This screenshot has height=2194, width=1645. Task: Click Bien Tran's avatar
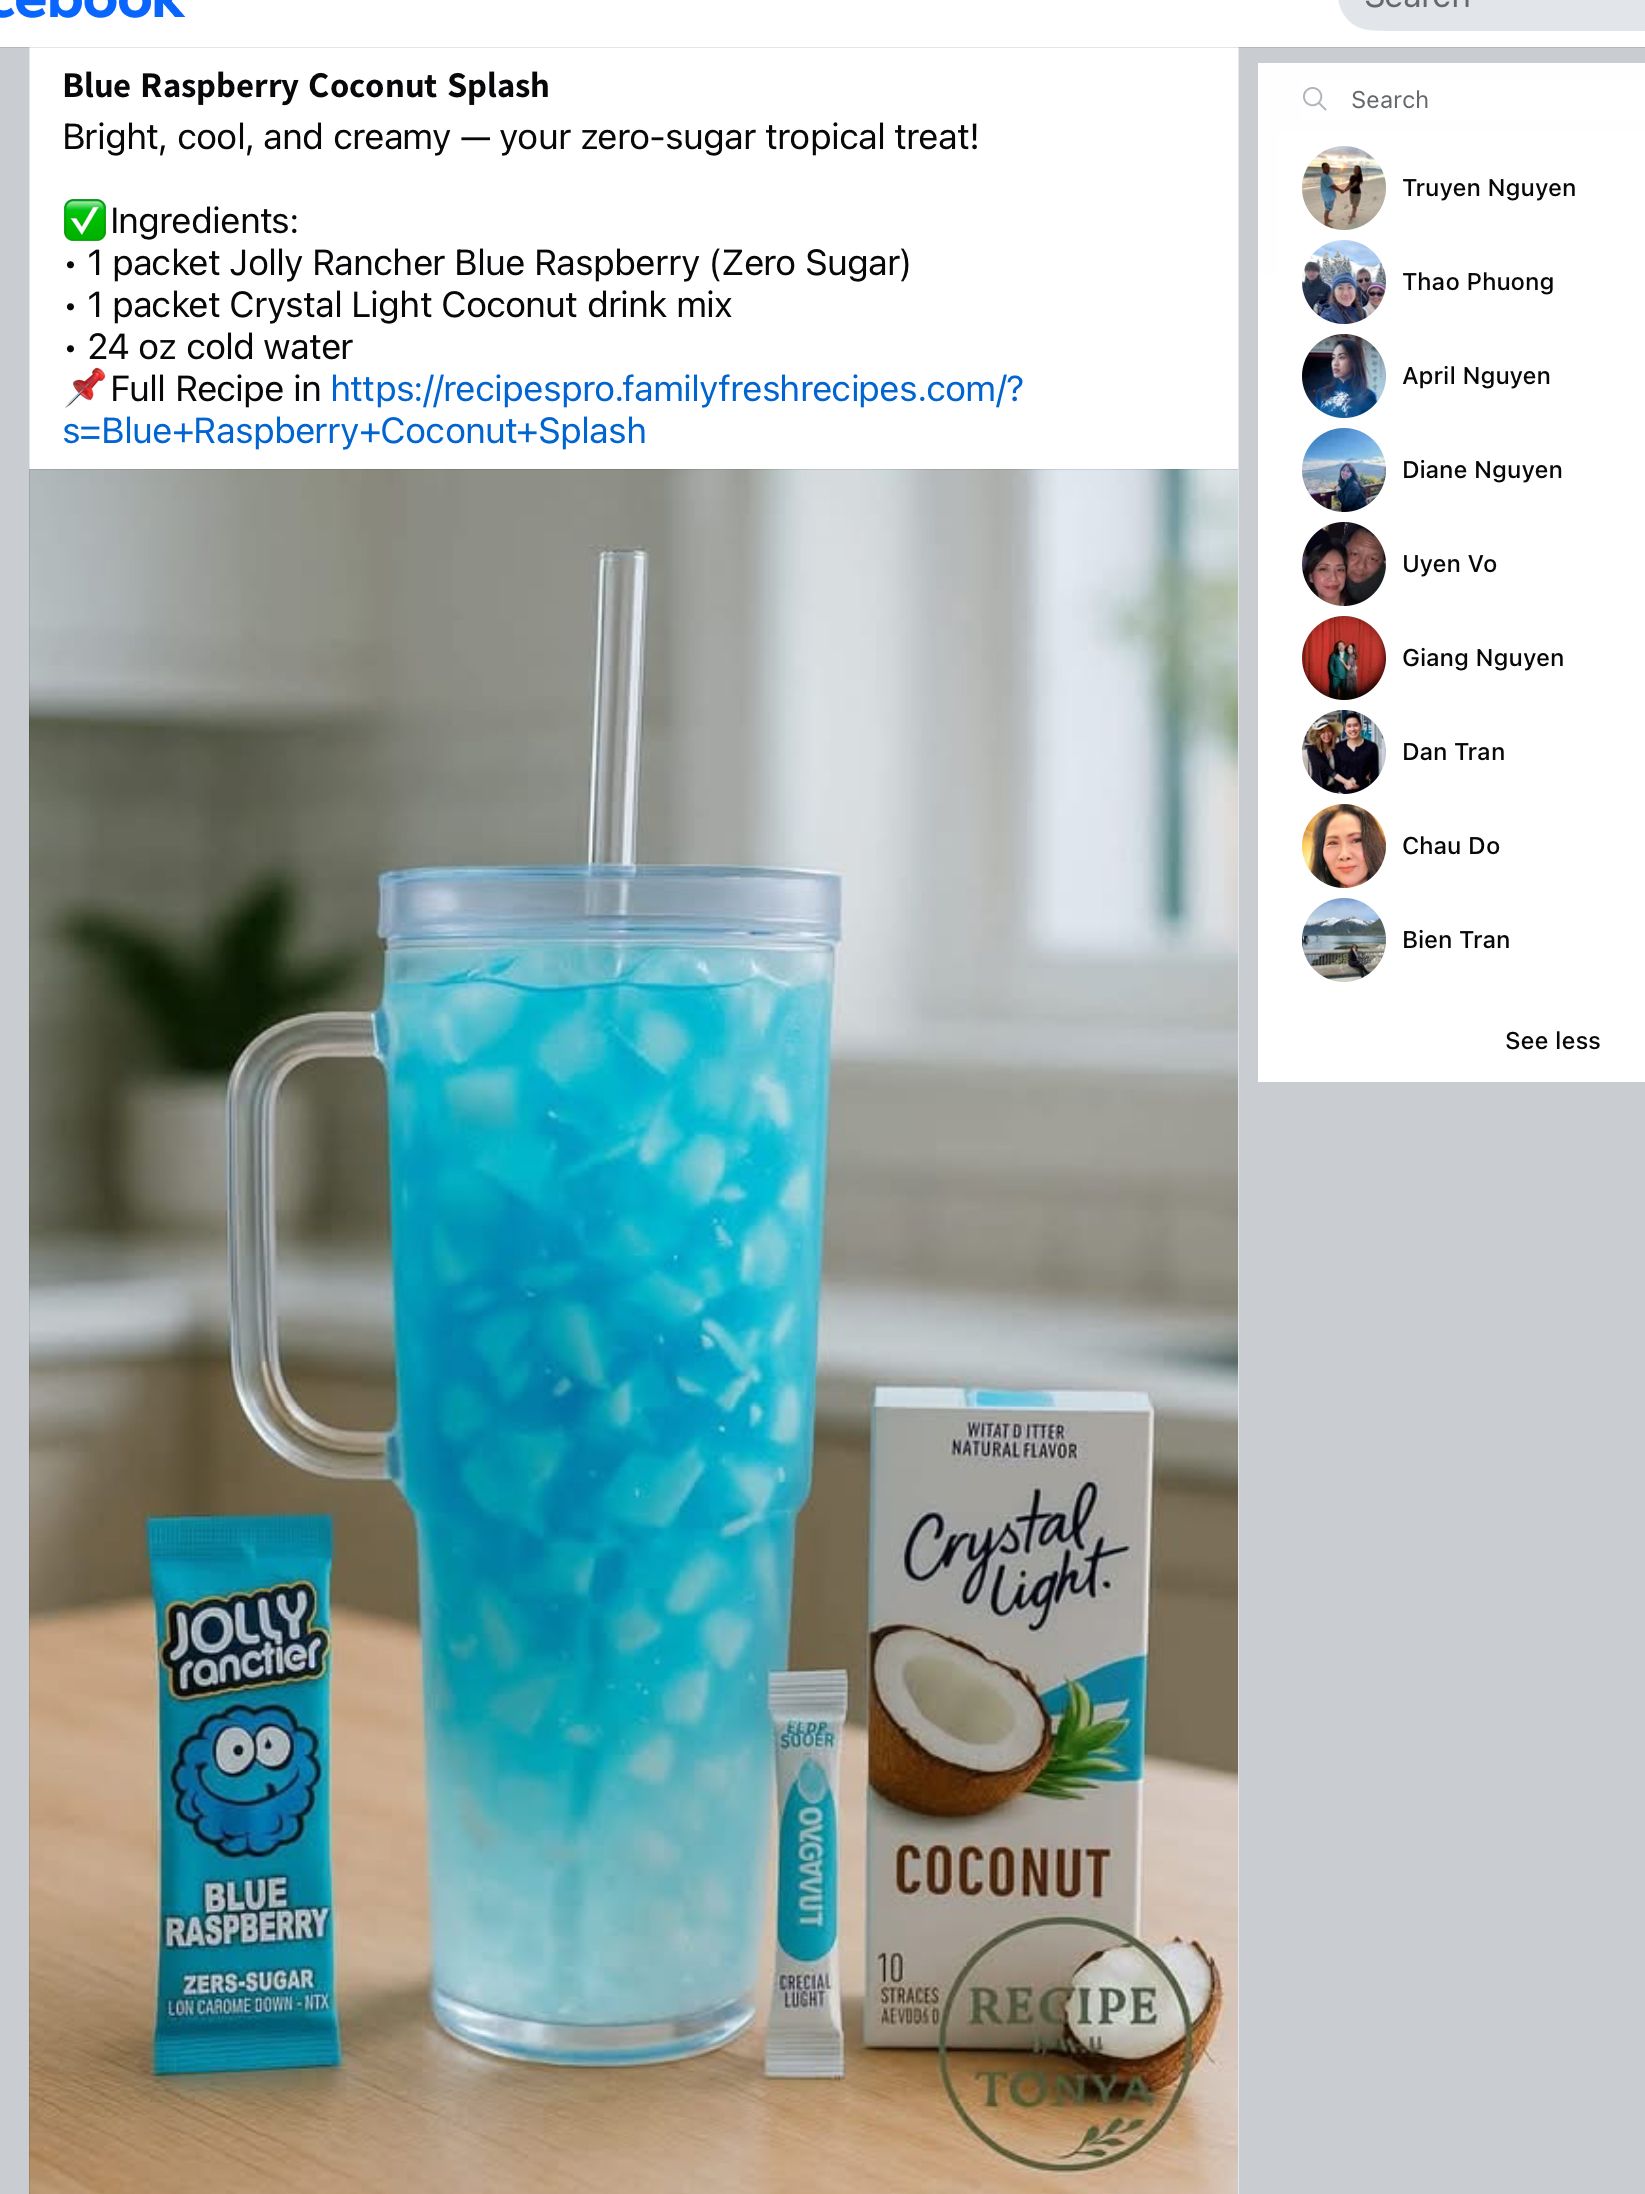[1343, 940]
